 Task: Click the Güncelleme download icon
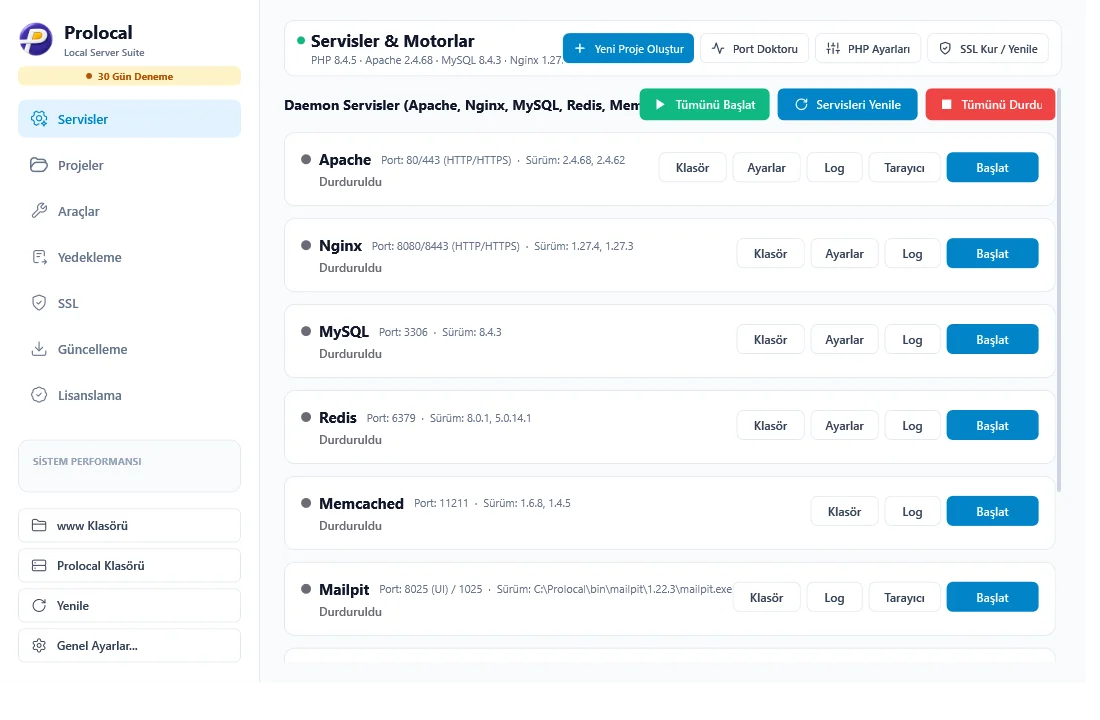[39, 349]
